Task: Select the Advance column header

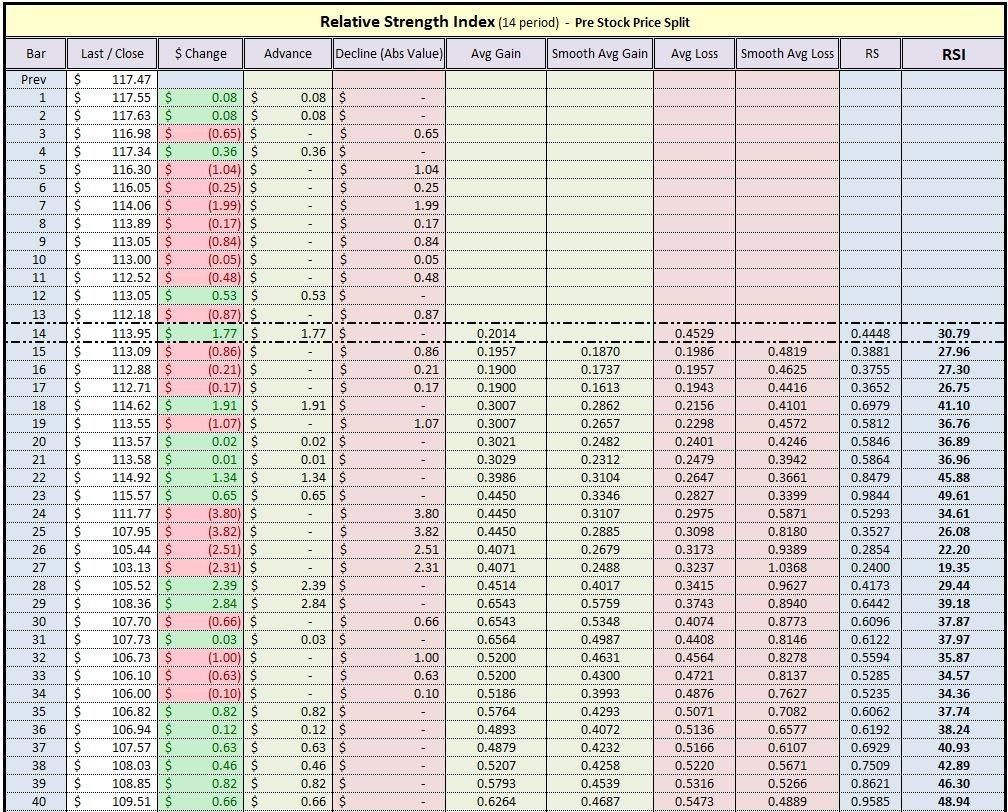Action: click(287, 54)
